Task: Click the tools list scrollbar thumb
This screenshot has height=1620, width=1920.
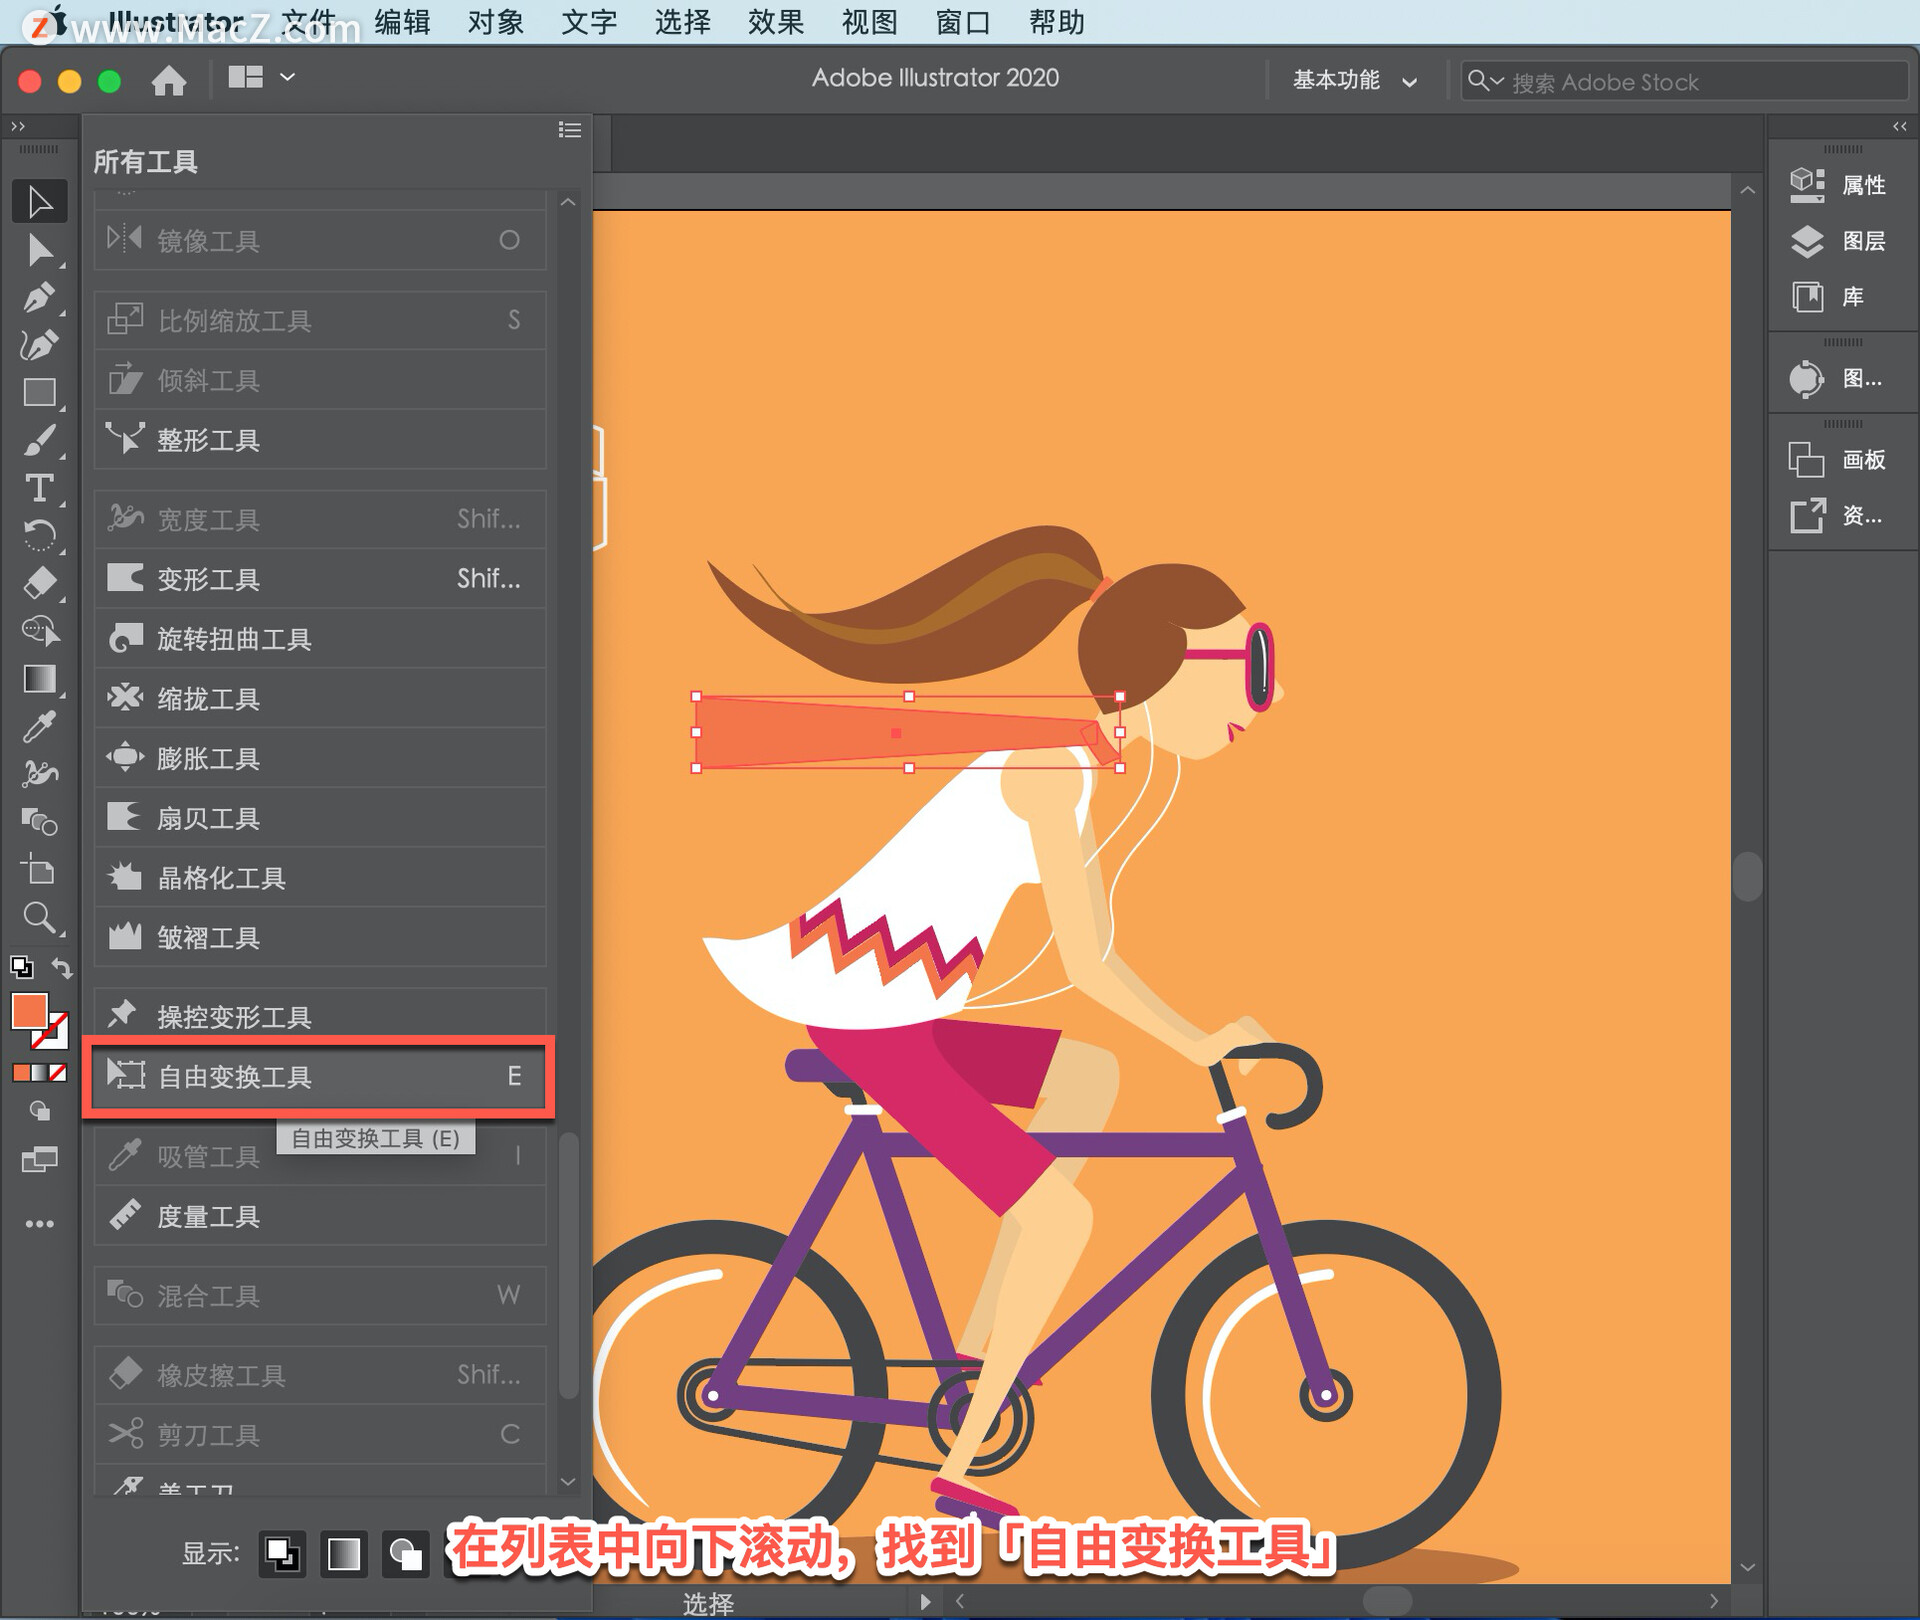Action: pos(568,1264)
